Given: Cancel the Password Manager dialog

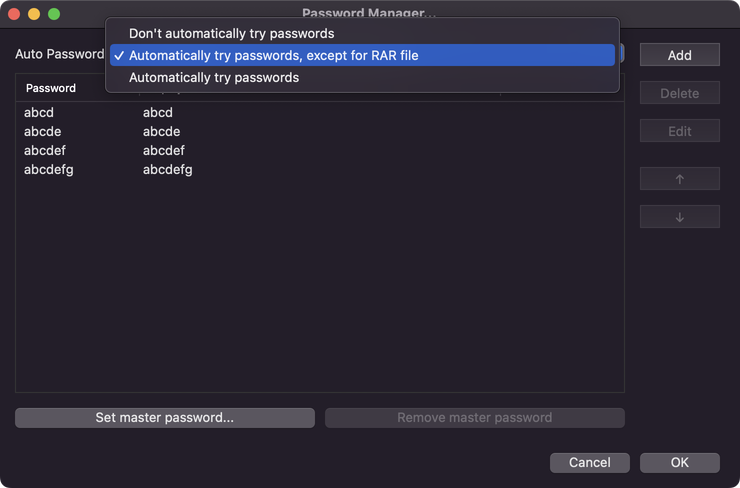Looking at the screenshot, I should (x=589, y=462).
